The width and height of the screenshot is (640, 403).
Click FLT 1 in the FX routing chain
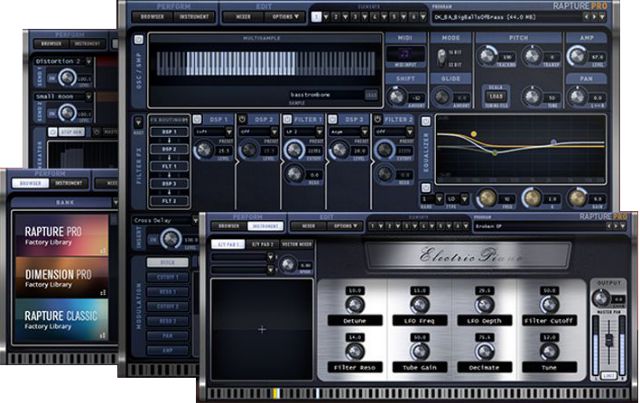point(169,167)
